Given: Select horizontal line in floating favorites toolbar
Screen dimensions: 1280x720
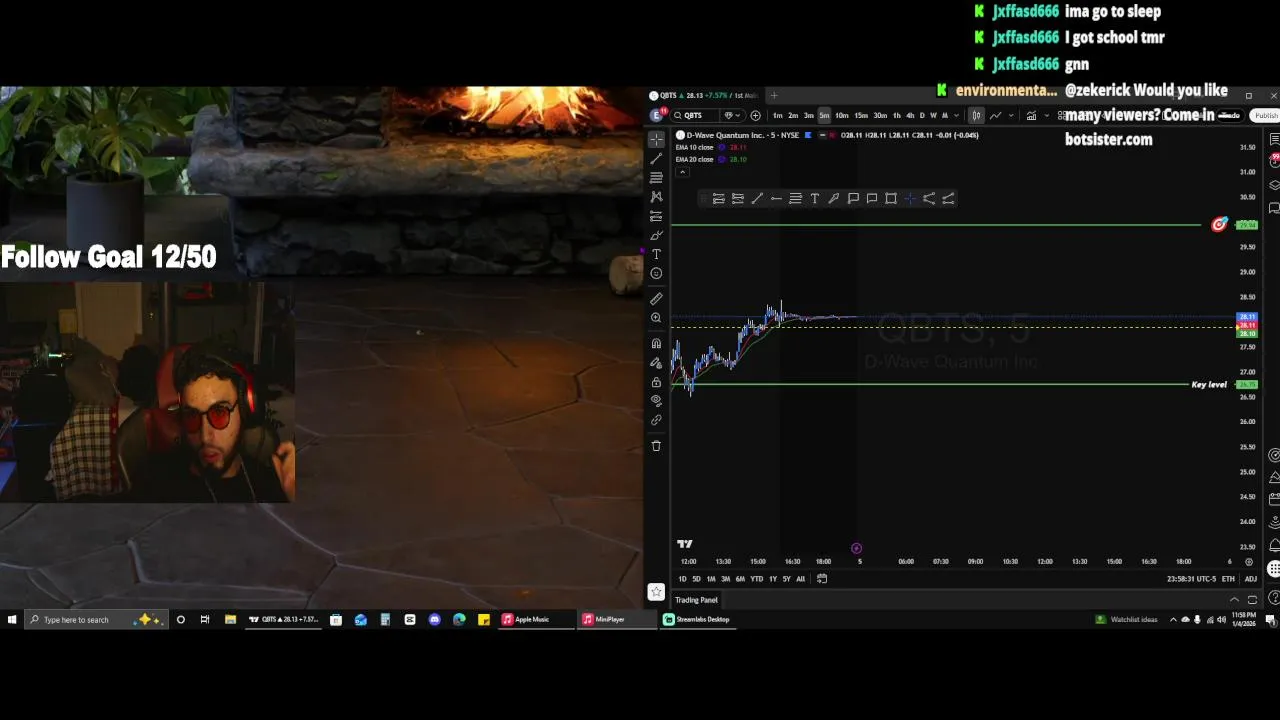Looking at the screenshot, I should (x=776, y=198).
